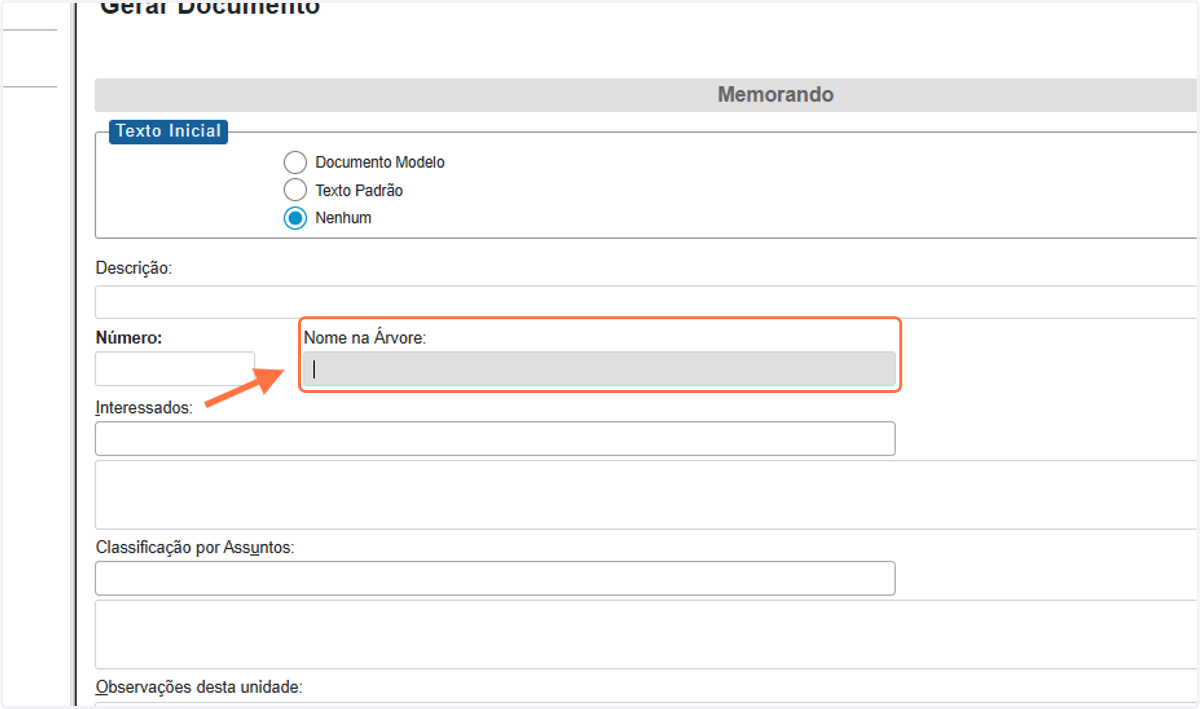Select the Interessados list box
Viewport: 1200px width, 709px height.
[x=647, y=494]
